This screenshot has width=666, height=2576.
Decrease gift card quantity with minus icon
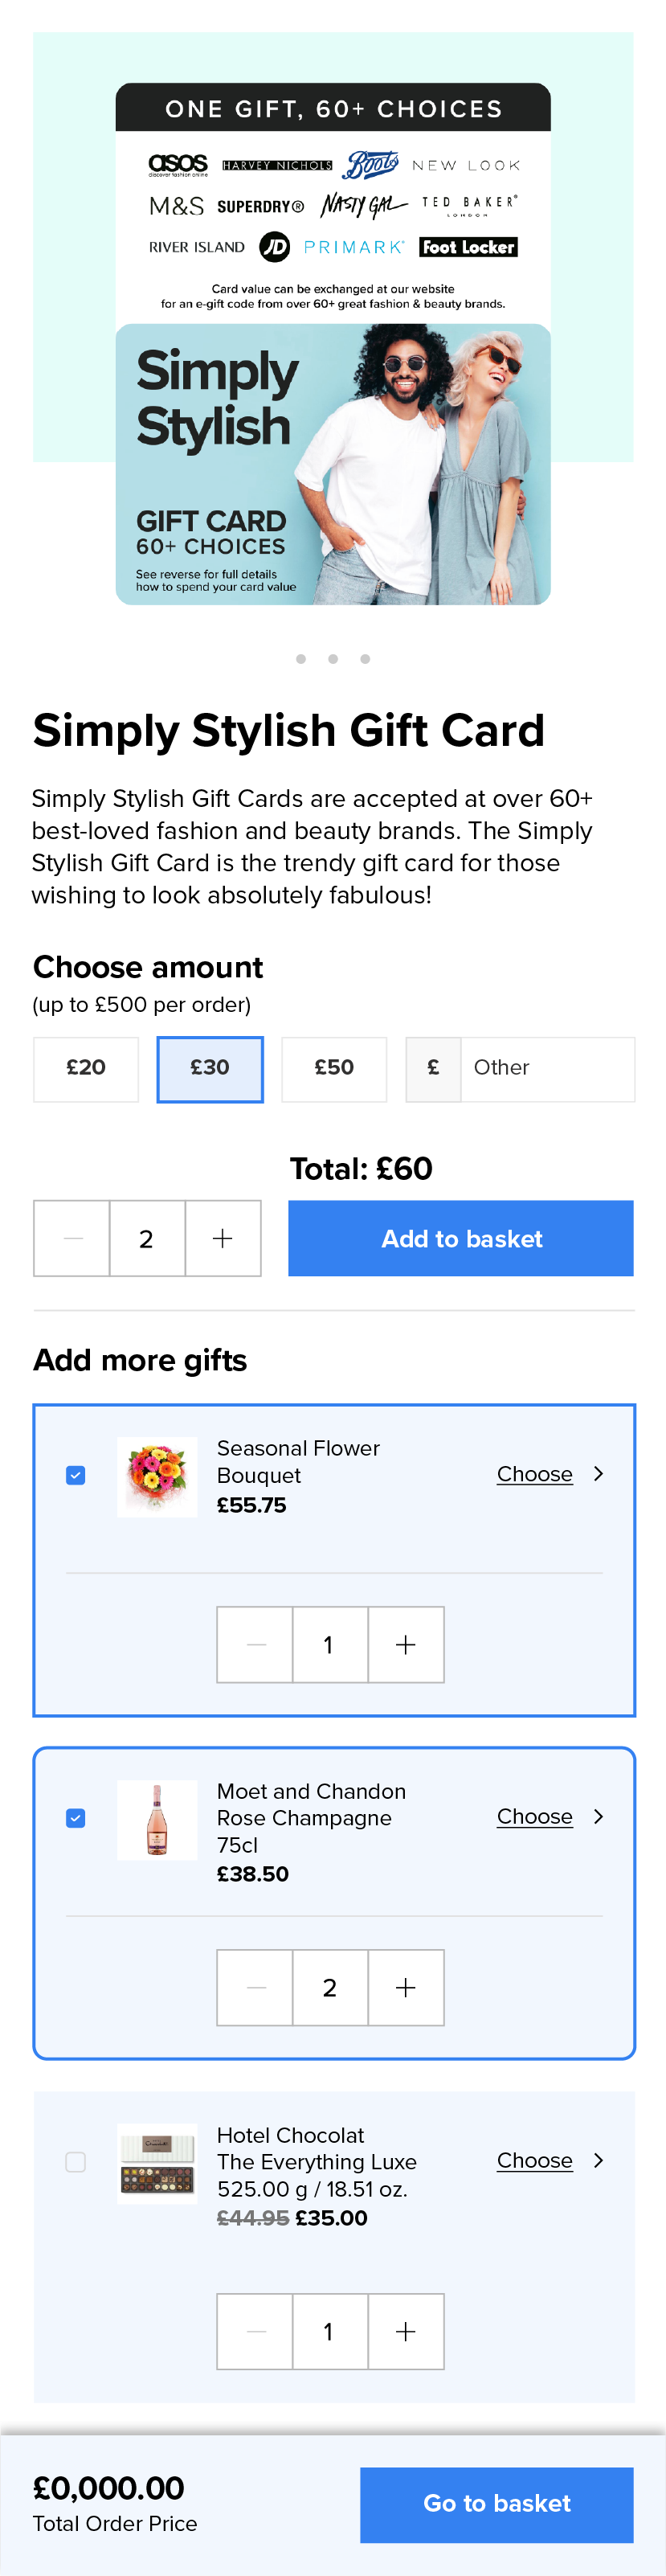point(72,1238)
